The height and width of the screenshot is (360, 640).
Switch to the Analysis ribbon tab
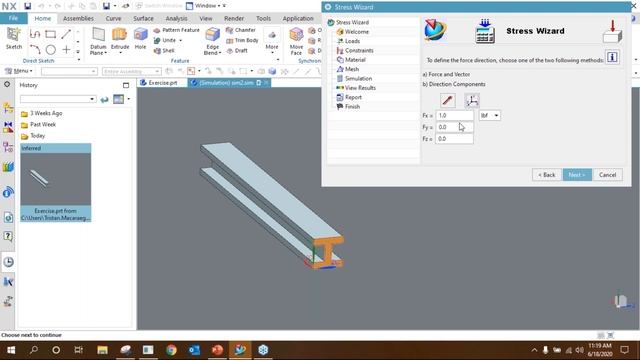pyautogui.click(x=176, y=18)
